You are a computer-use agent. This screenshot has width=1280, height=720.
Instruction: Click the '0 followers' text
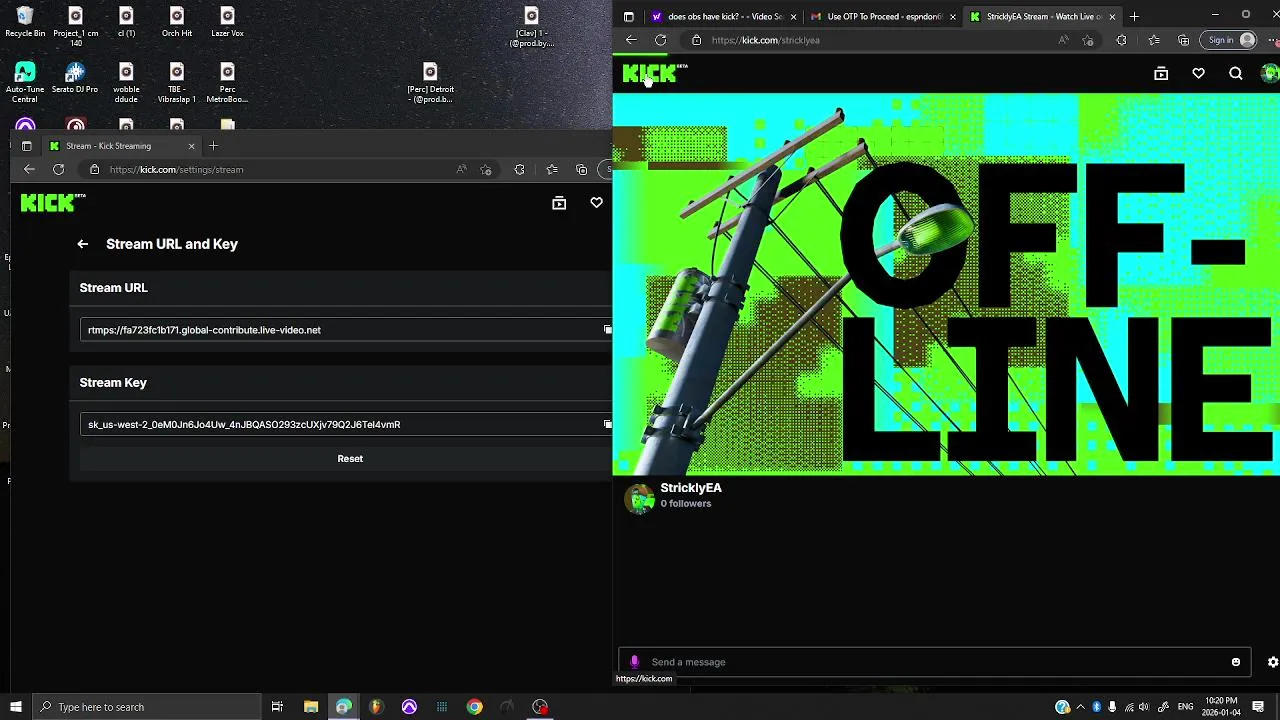click(x=686, y=504)
